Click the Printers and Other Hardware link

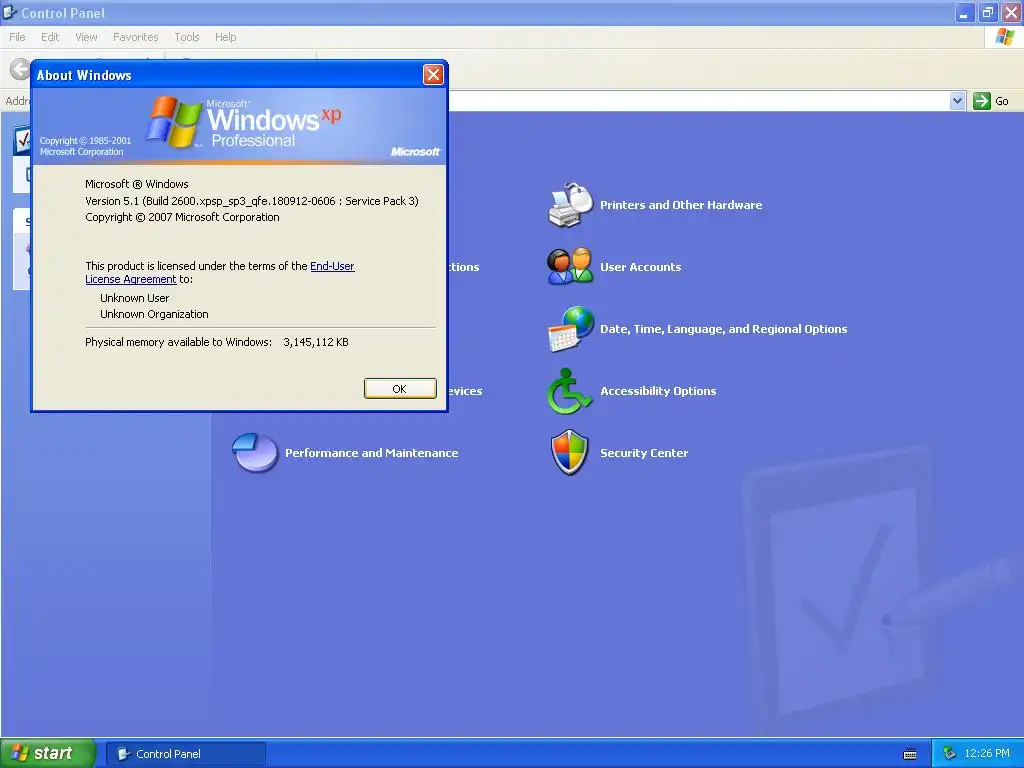(681, 205)
